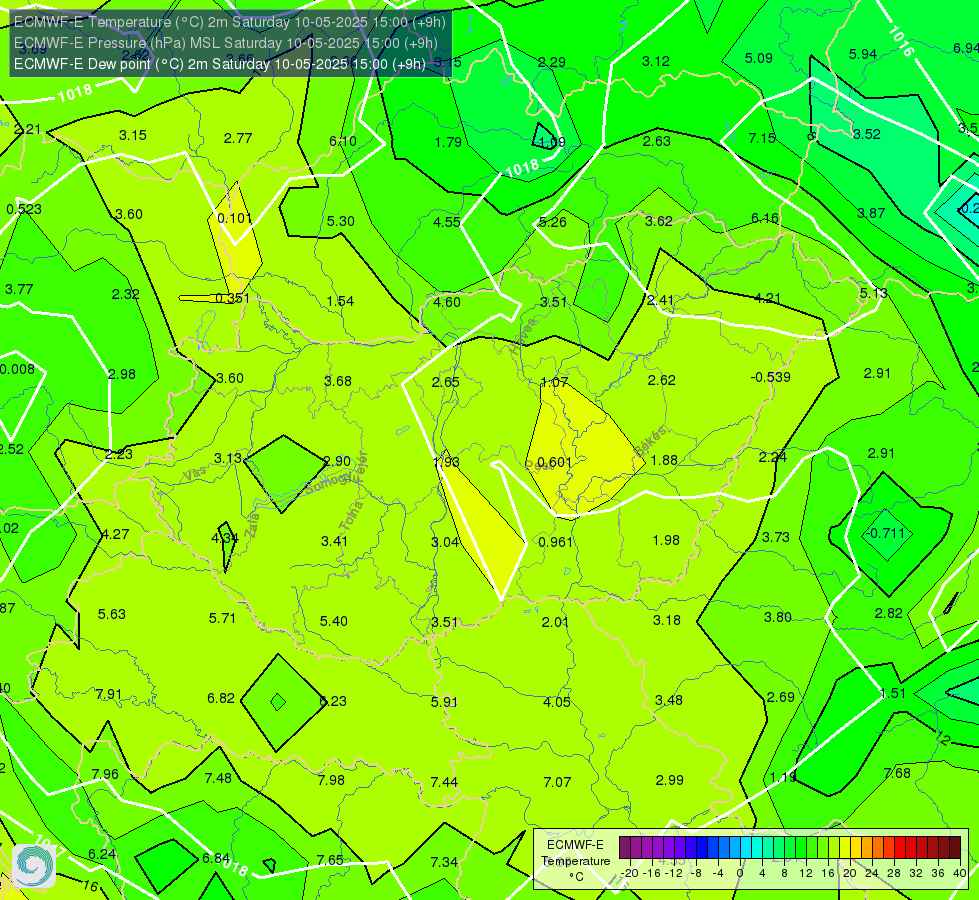Click the dew point value '7.44'
Viewport: 979px width, 900px height.
coord(444,782)
